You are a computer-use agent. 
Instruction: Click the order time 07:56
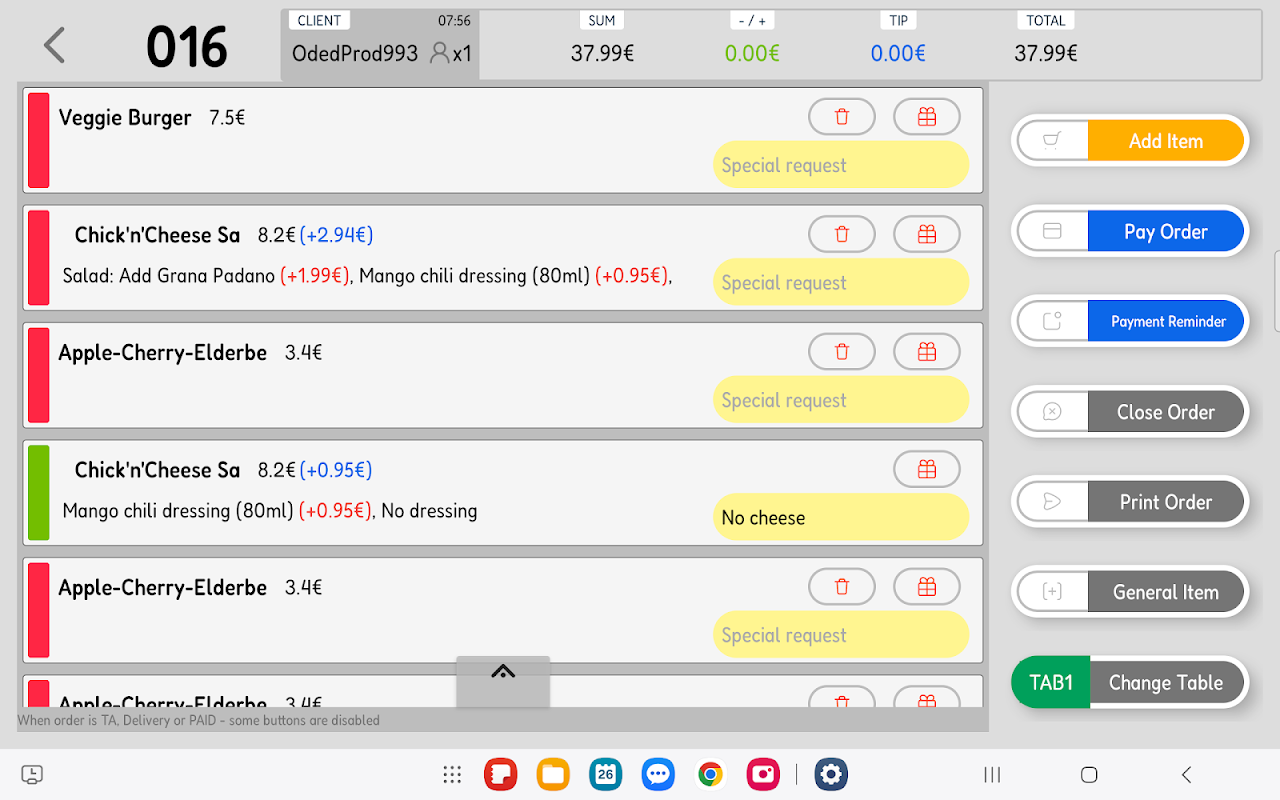coord(454,20)
